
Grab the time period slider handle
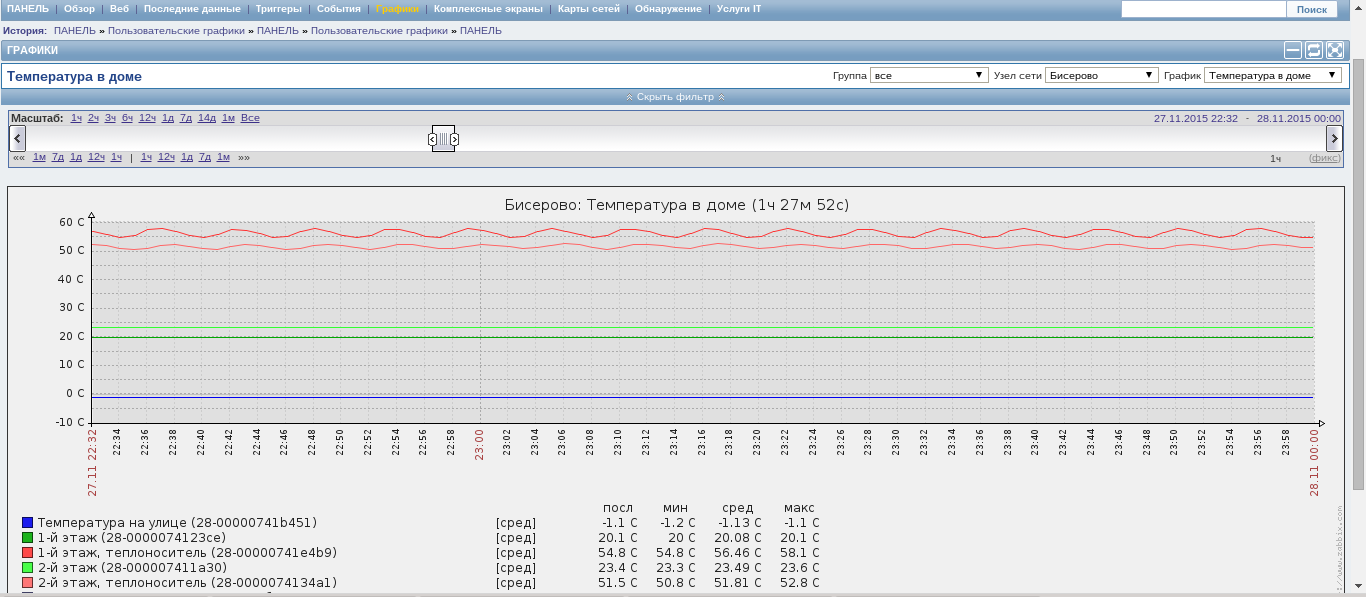(x=444, y=139)
